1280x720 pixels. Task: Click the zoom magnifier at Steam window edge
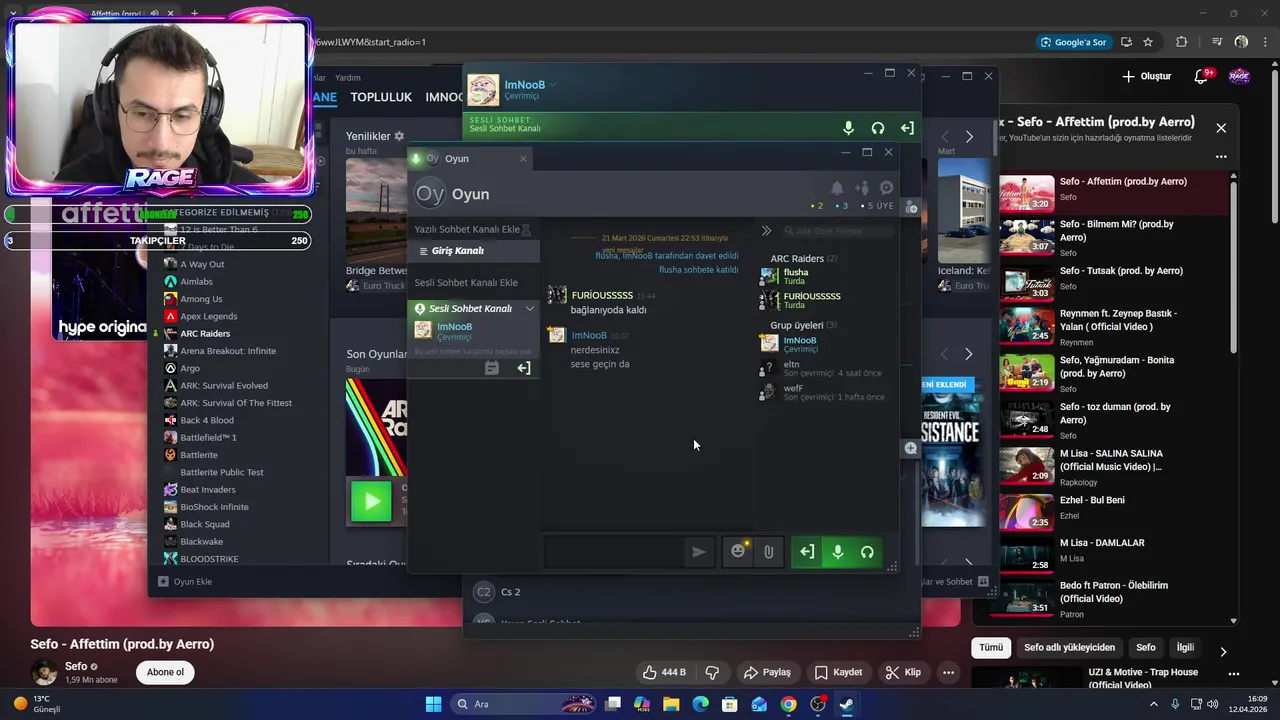click(910, 448)
